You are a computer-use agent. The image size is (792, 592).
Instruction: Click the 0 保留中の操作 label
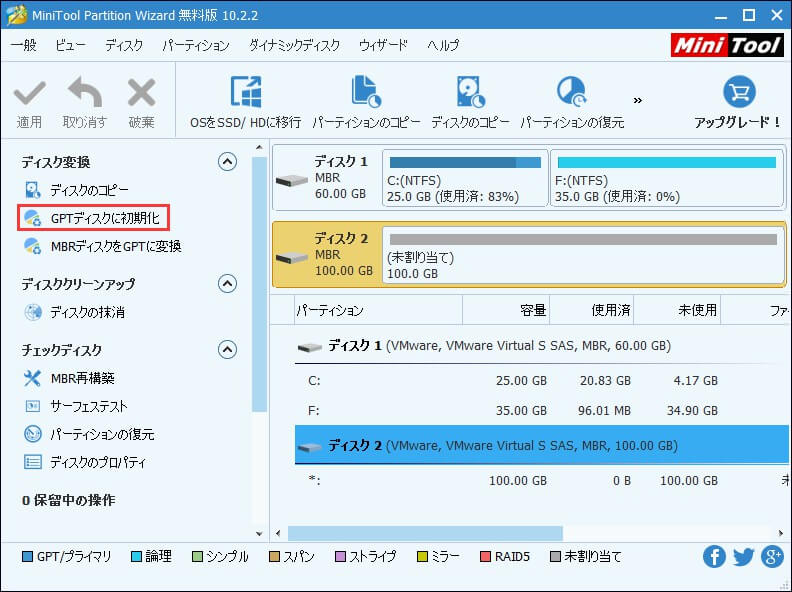tap(69, 500)
